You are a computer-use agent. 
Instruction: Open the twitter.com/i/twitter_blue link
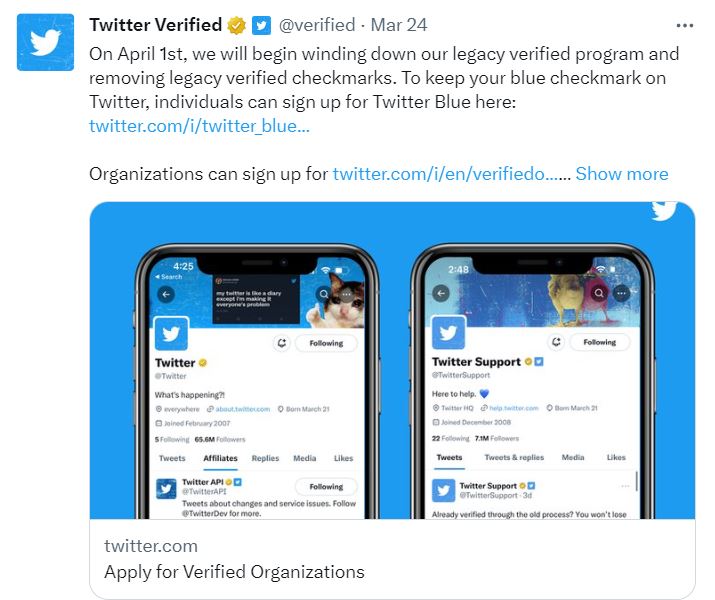[199, 126]
